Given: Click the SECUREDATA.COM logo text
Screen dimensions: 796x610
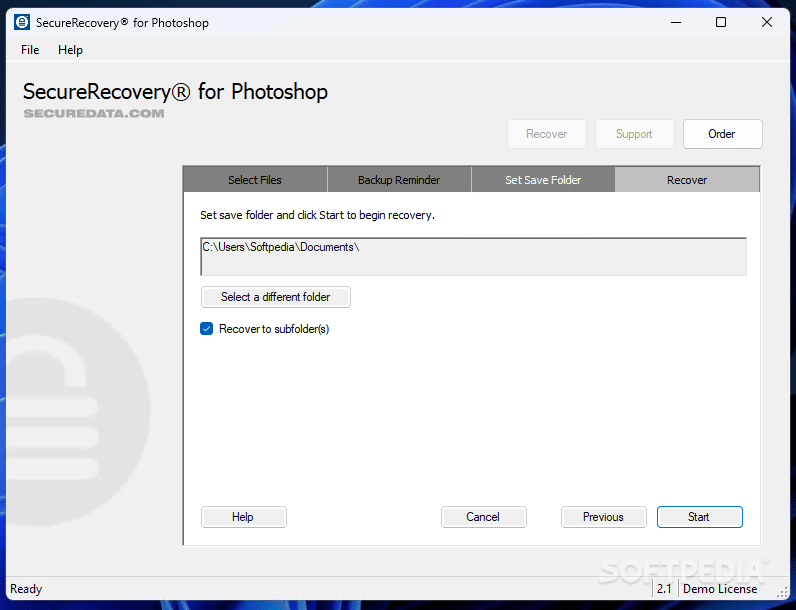Looking at the screenshot, I should 94,113.
